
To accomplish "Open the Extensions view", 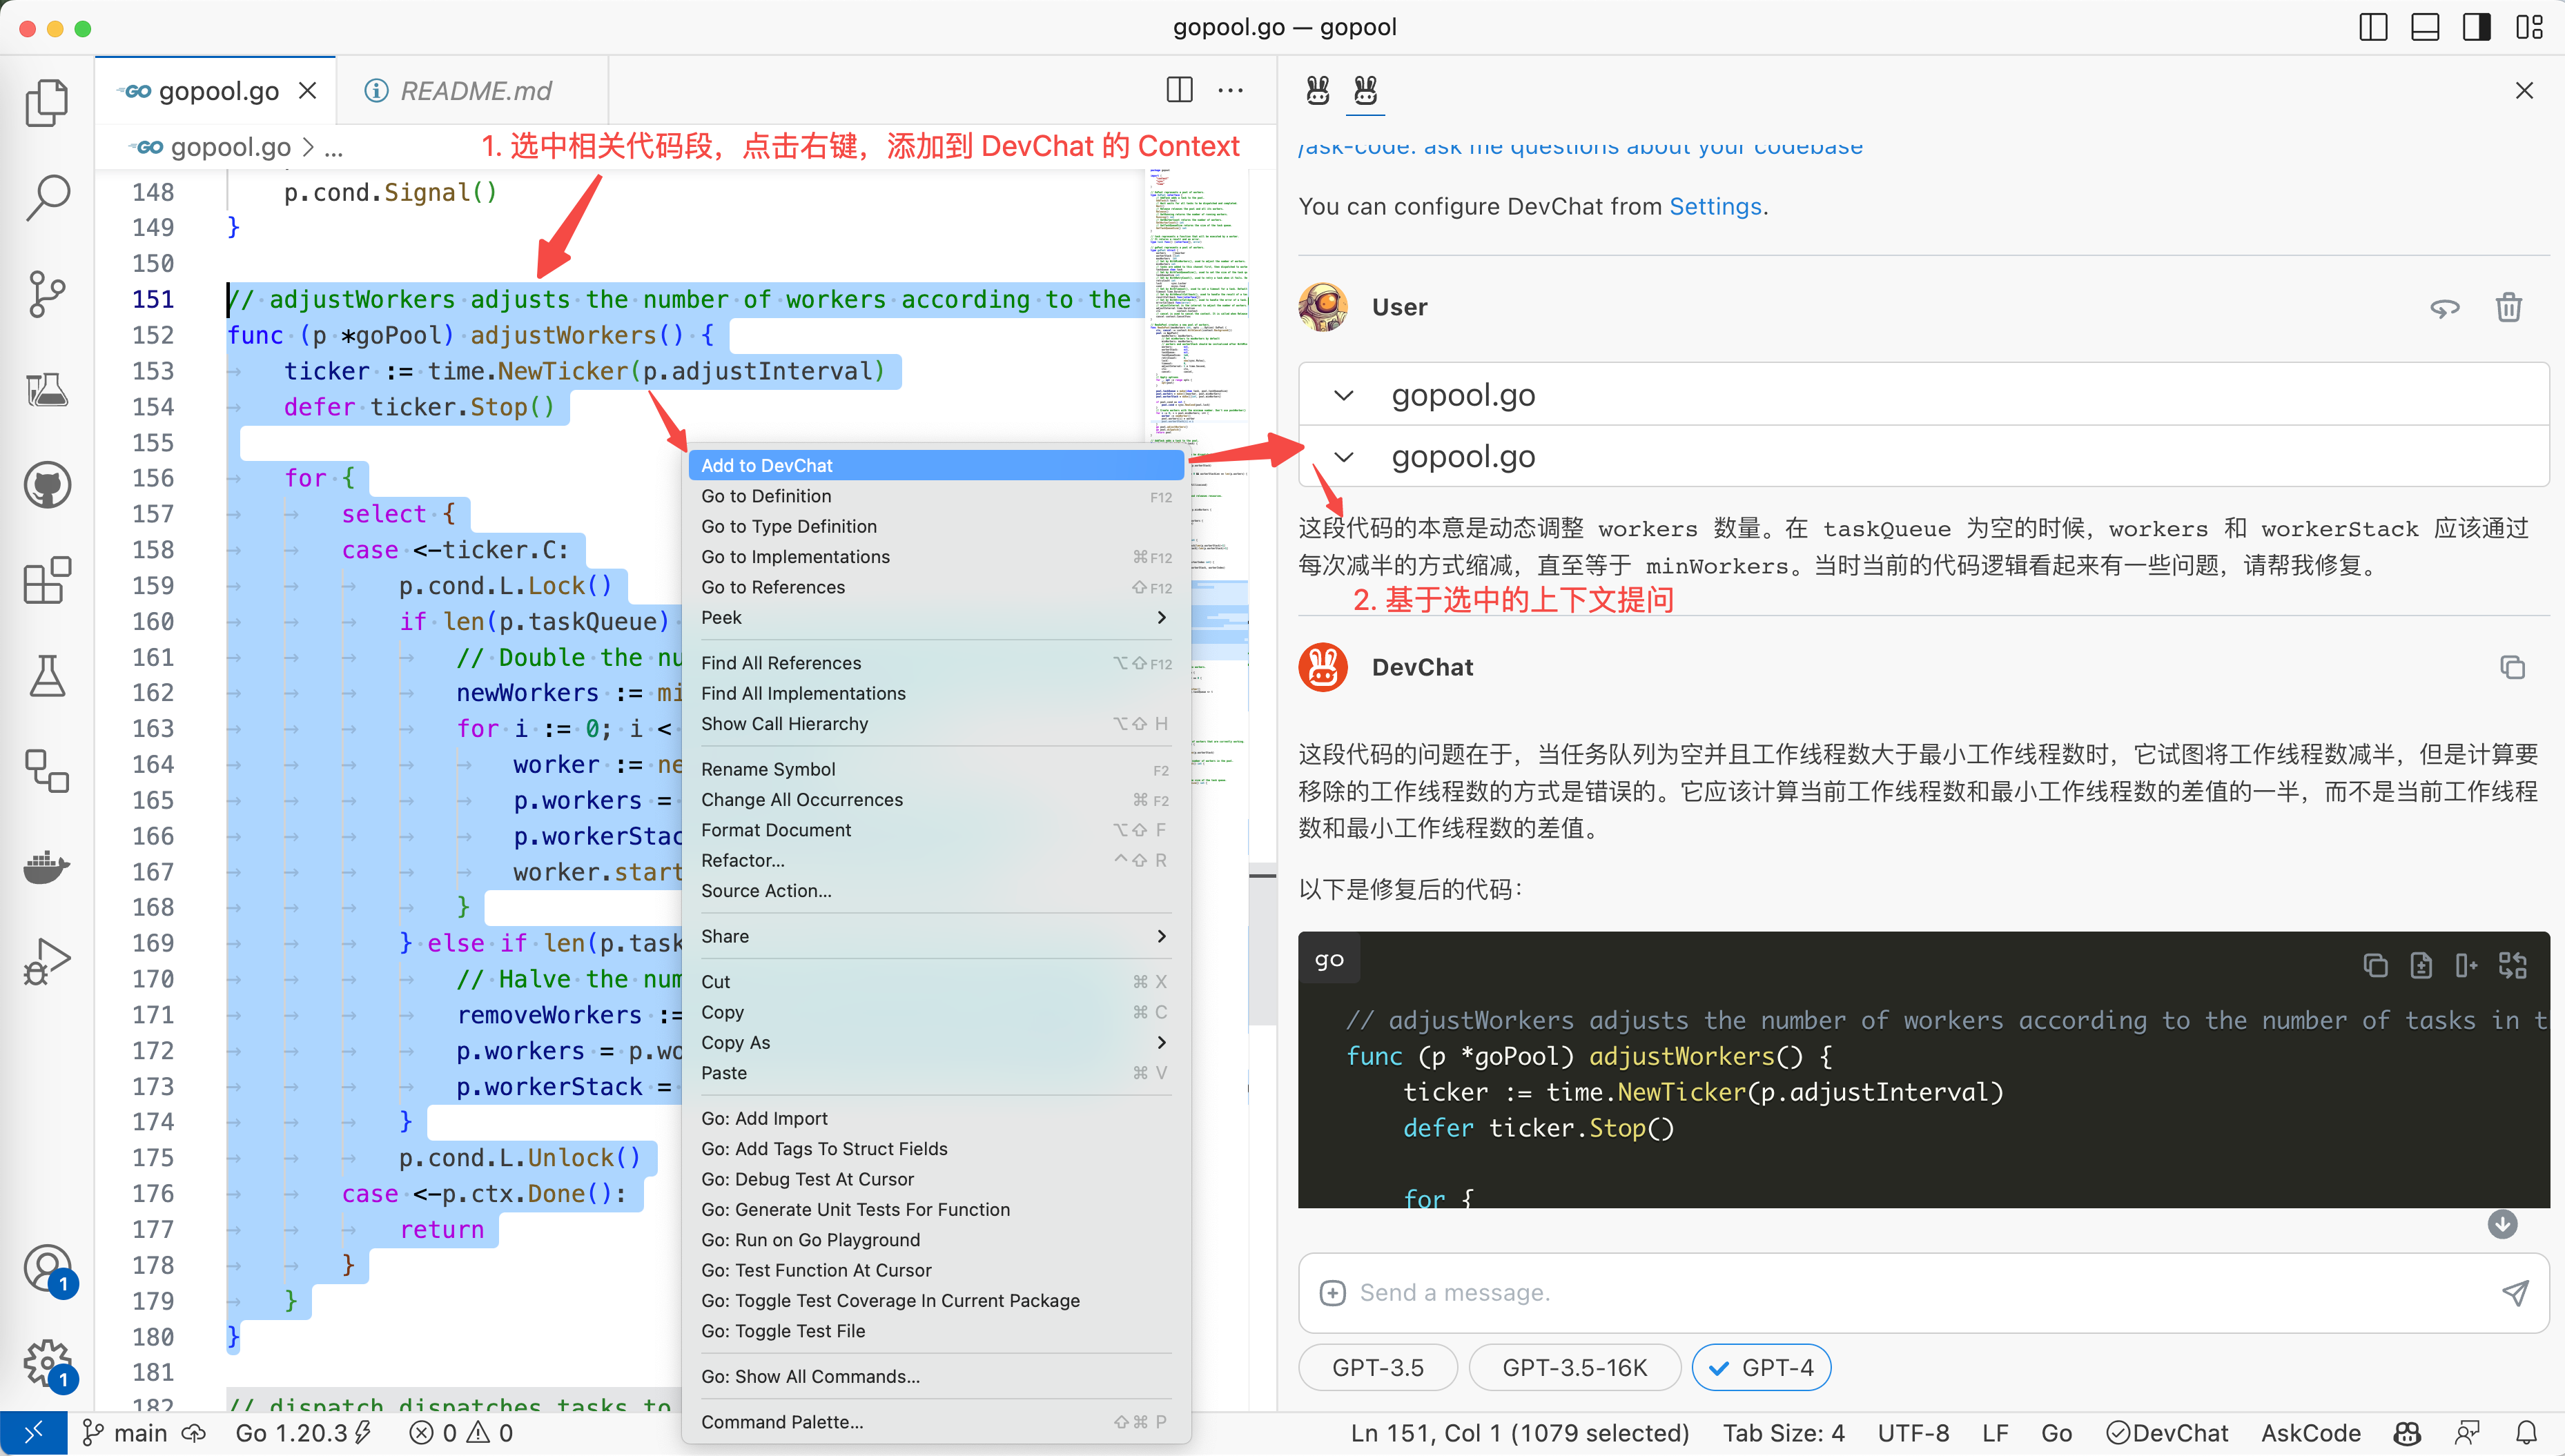I will pyautogui.click(x=47, y=581).
